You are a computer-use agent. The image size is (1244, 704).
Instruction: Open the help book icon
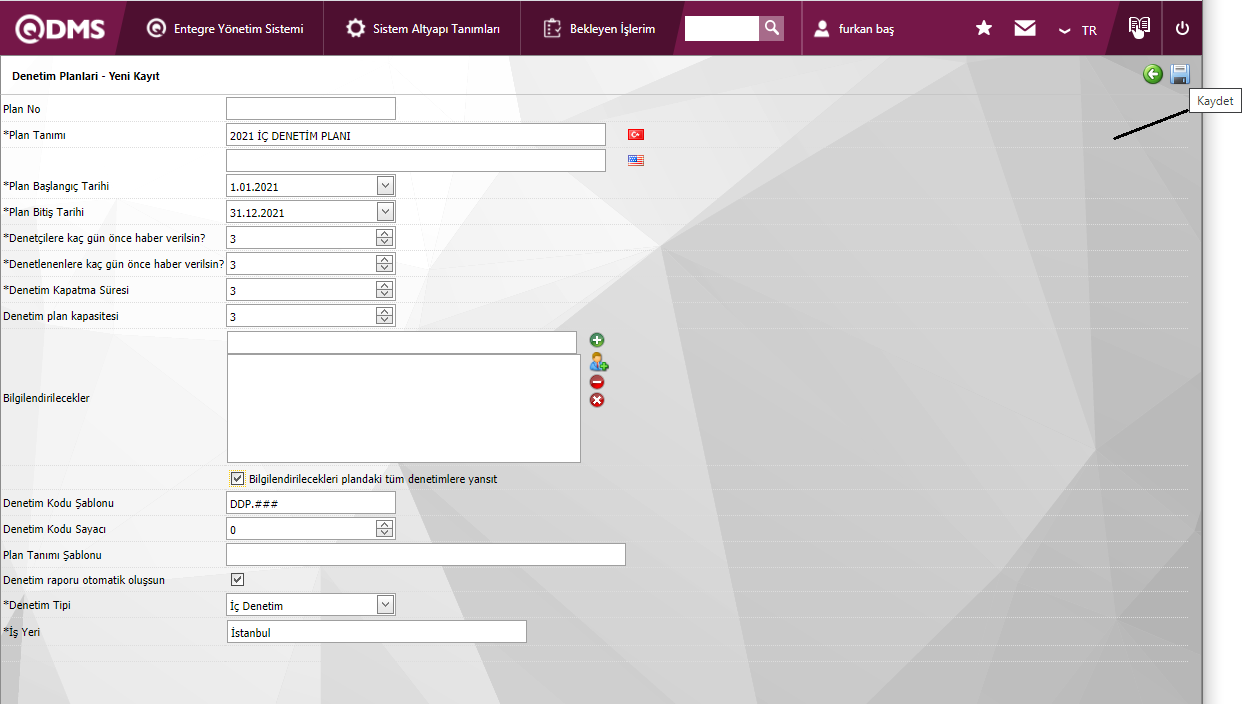(1139, 27)
